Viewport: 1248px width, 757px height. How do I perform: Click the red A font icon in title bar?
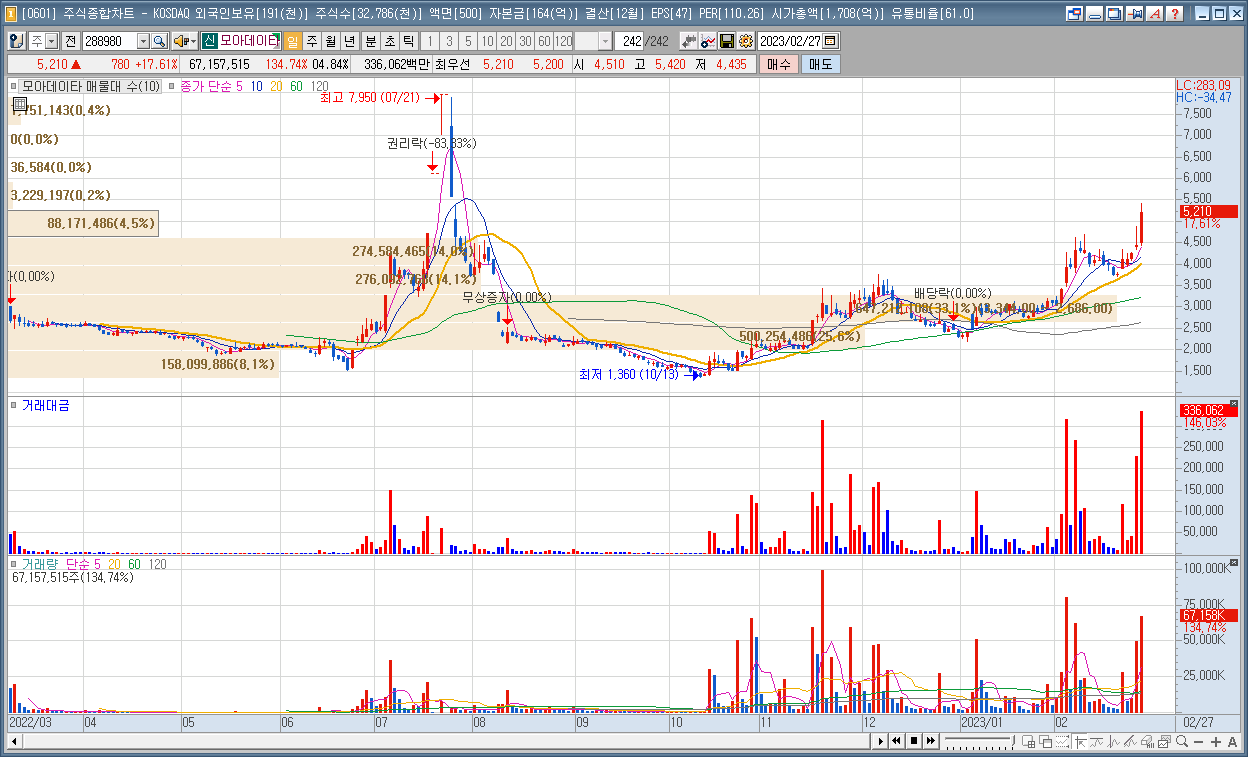[x=1155, y=14]
